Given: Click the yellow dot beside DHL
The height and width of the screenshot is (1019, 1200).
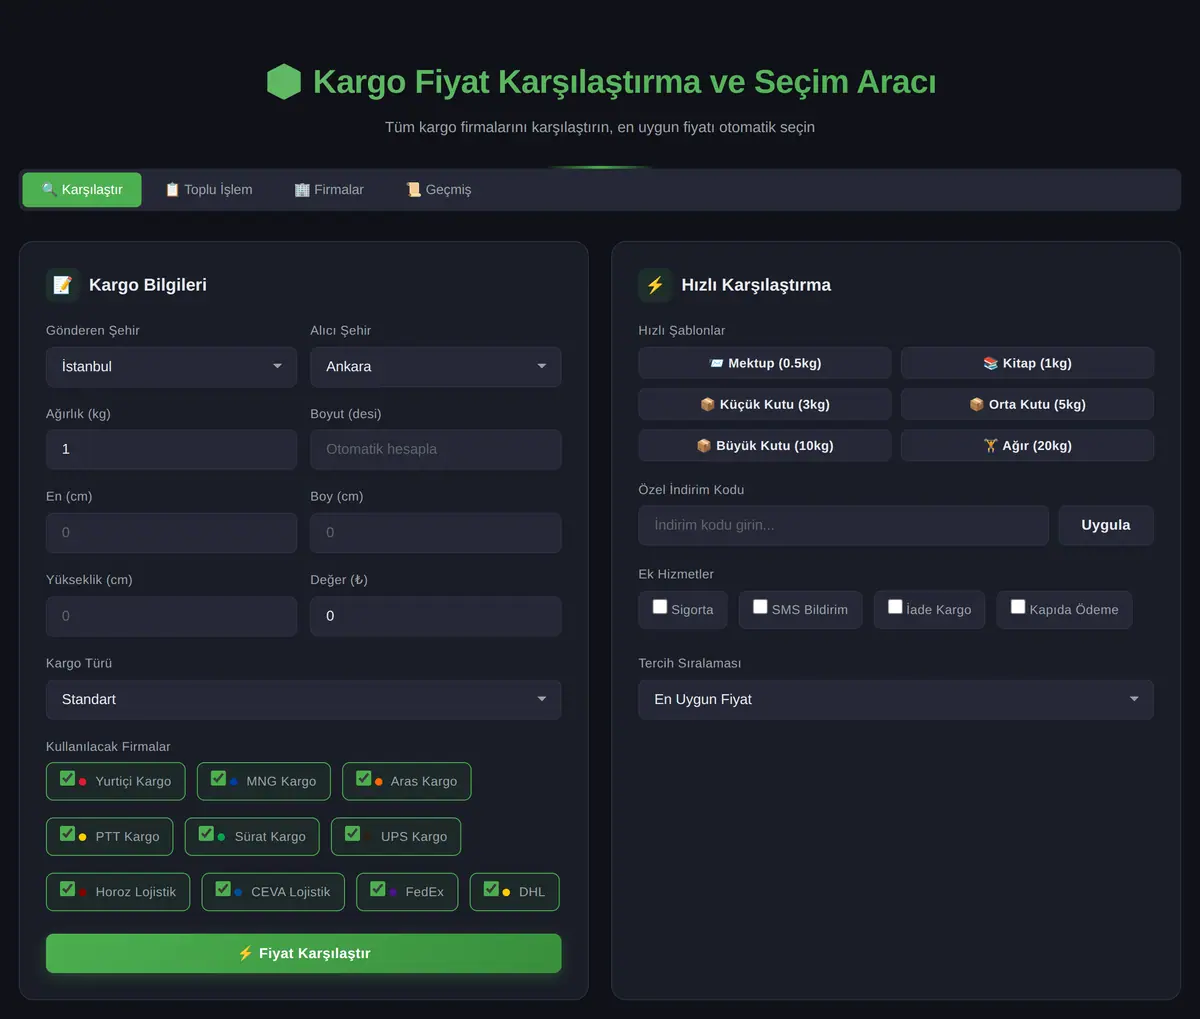Looking at the screenshot, I should pos(506,892).
